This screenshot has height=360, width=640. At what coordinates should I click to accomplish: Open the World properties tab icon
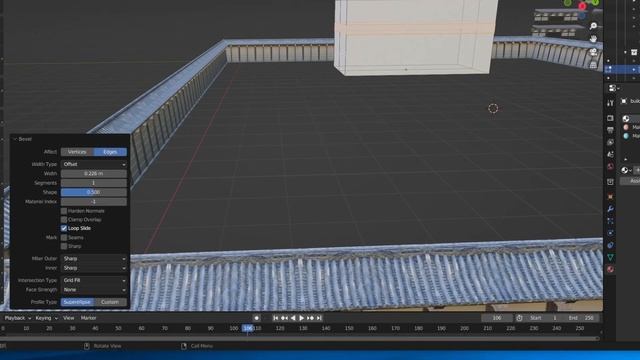click(x=610, y=167)
